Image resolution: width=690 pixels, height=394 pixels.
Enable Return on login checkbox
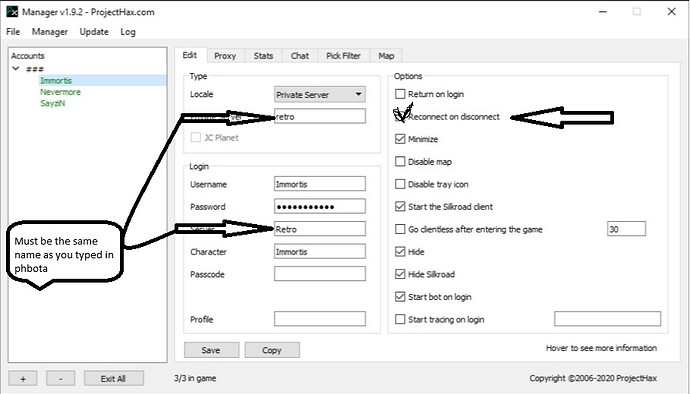point(400,94)
